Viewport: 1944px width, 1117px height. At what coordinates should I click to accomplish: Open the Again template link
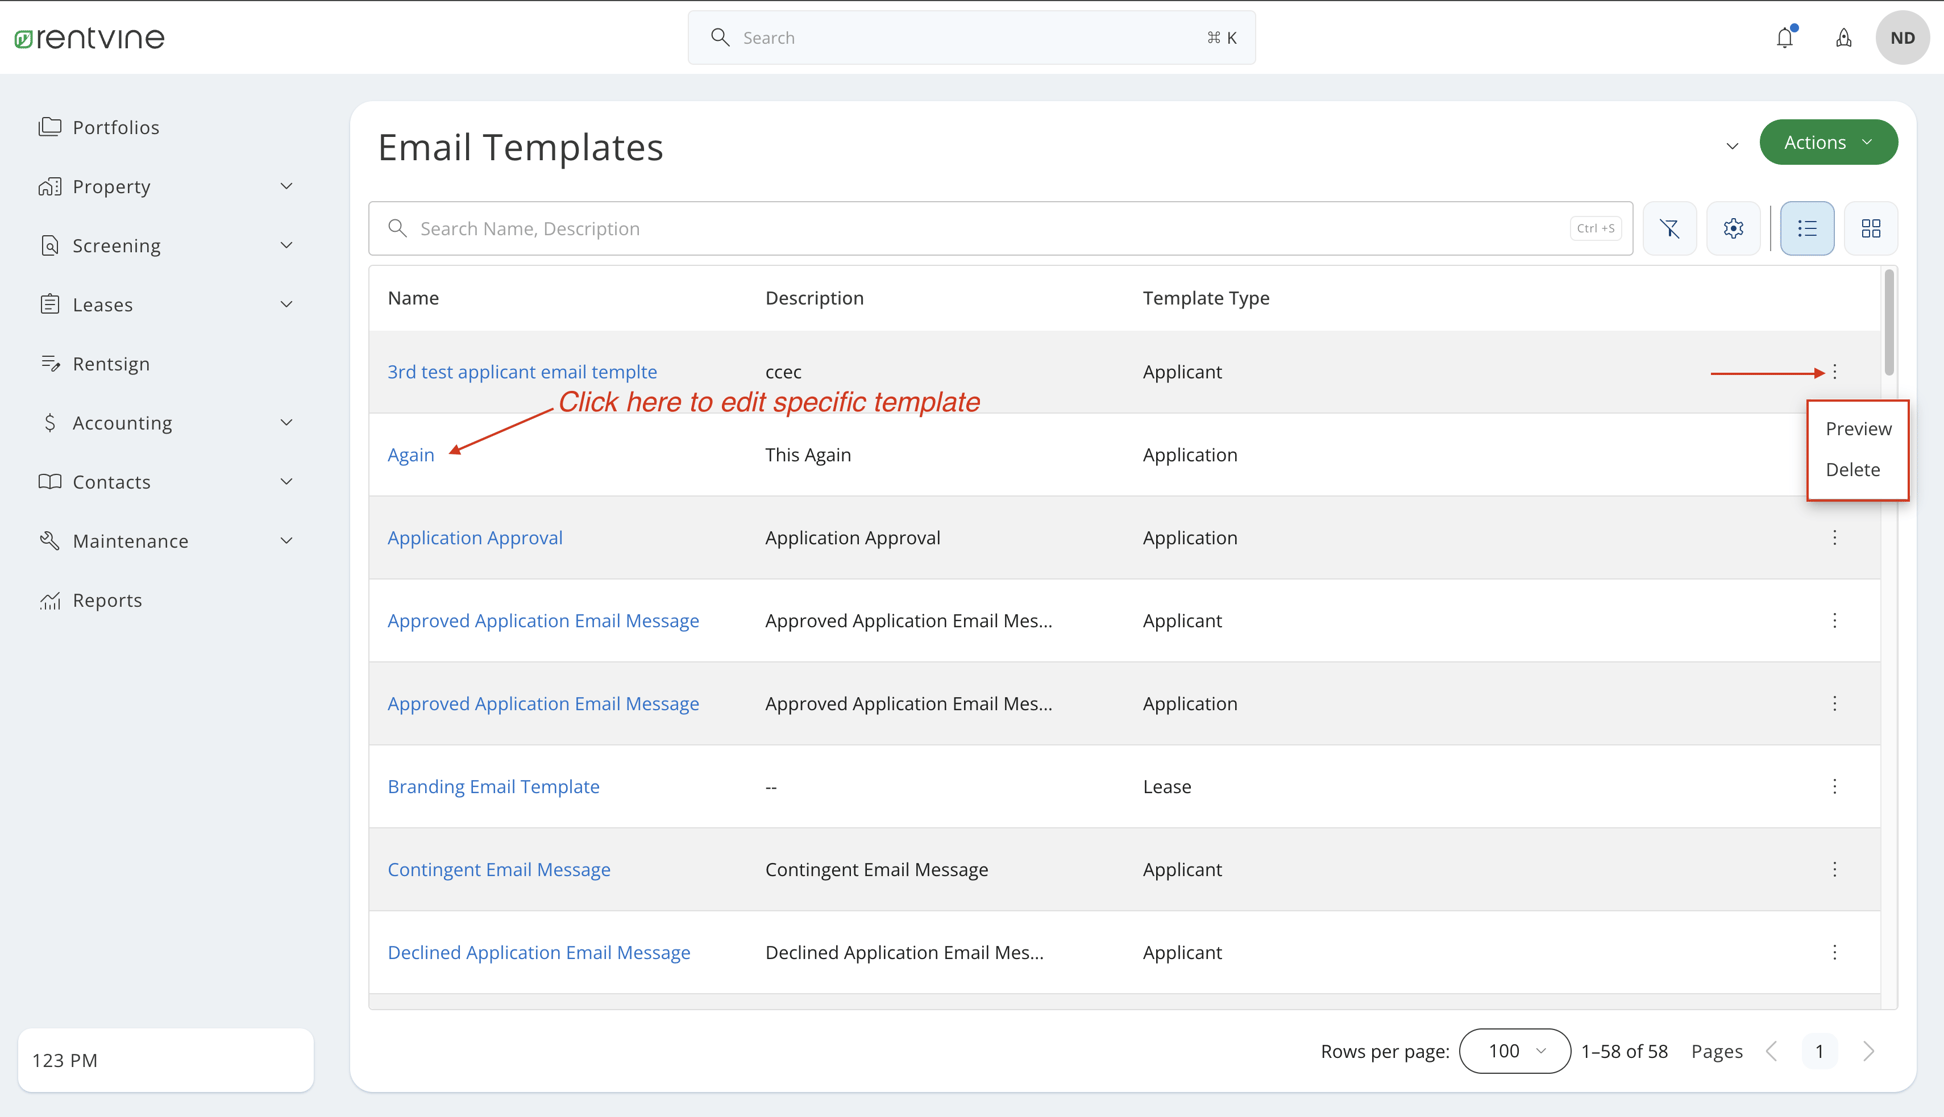411,455
